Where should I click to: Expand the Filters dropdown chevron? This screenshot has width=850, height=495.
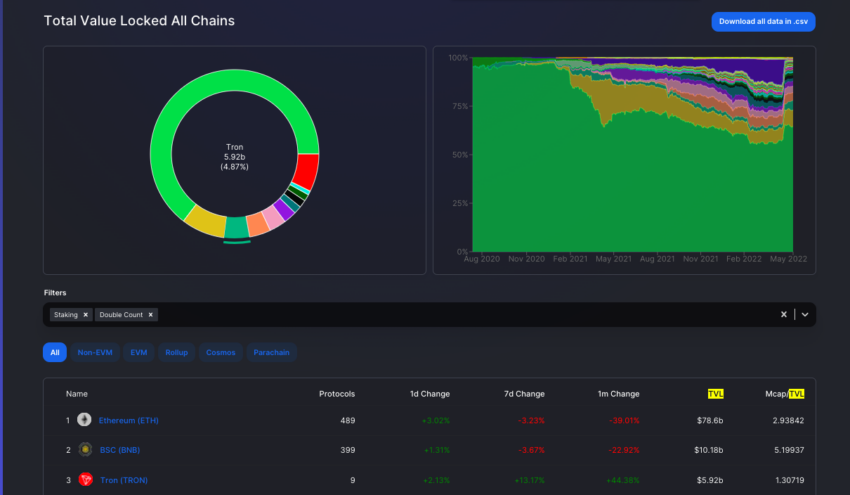(805, 314)
